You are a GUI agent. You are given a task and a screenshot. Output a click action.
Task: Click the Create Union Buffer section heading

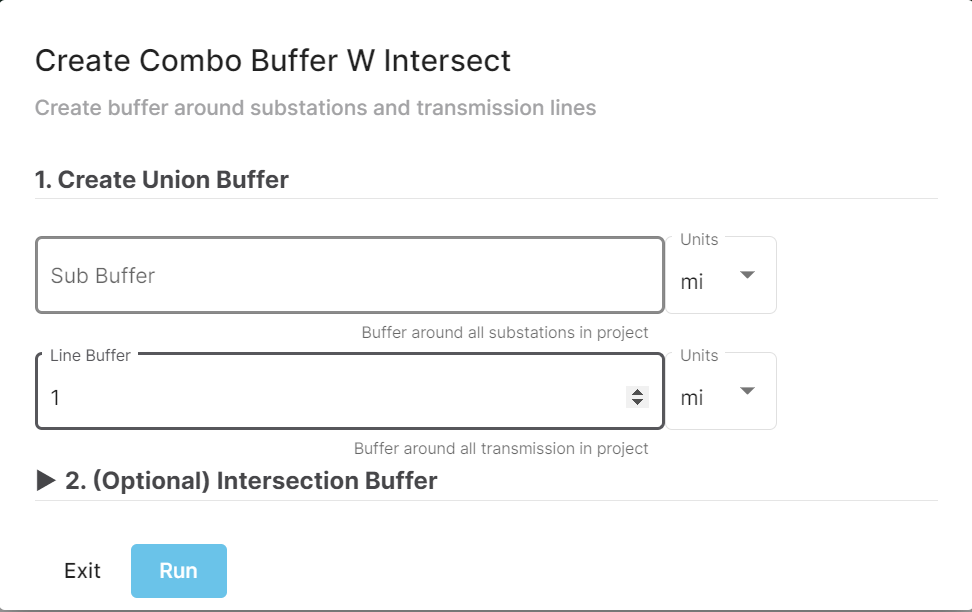161,179
